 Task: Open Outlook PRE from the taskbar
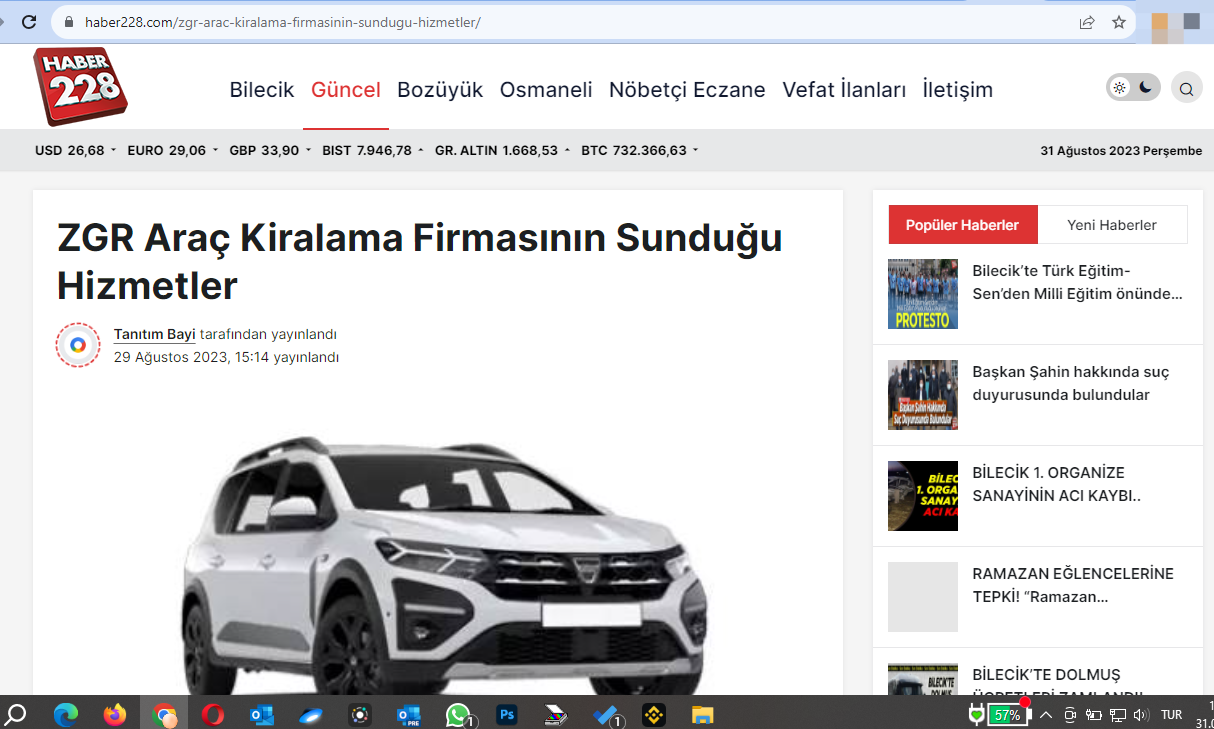coord(409,715)
